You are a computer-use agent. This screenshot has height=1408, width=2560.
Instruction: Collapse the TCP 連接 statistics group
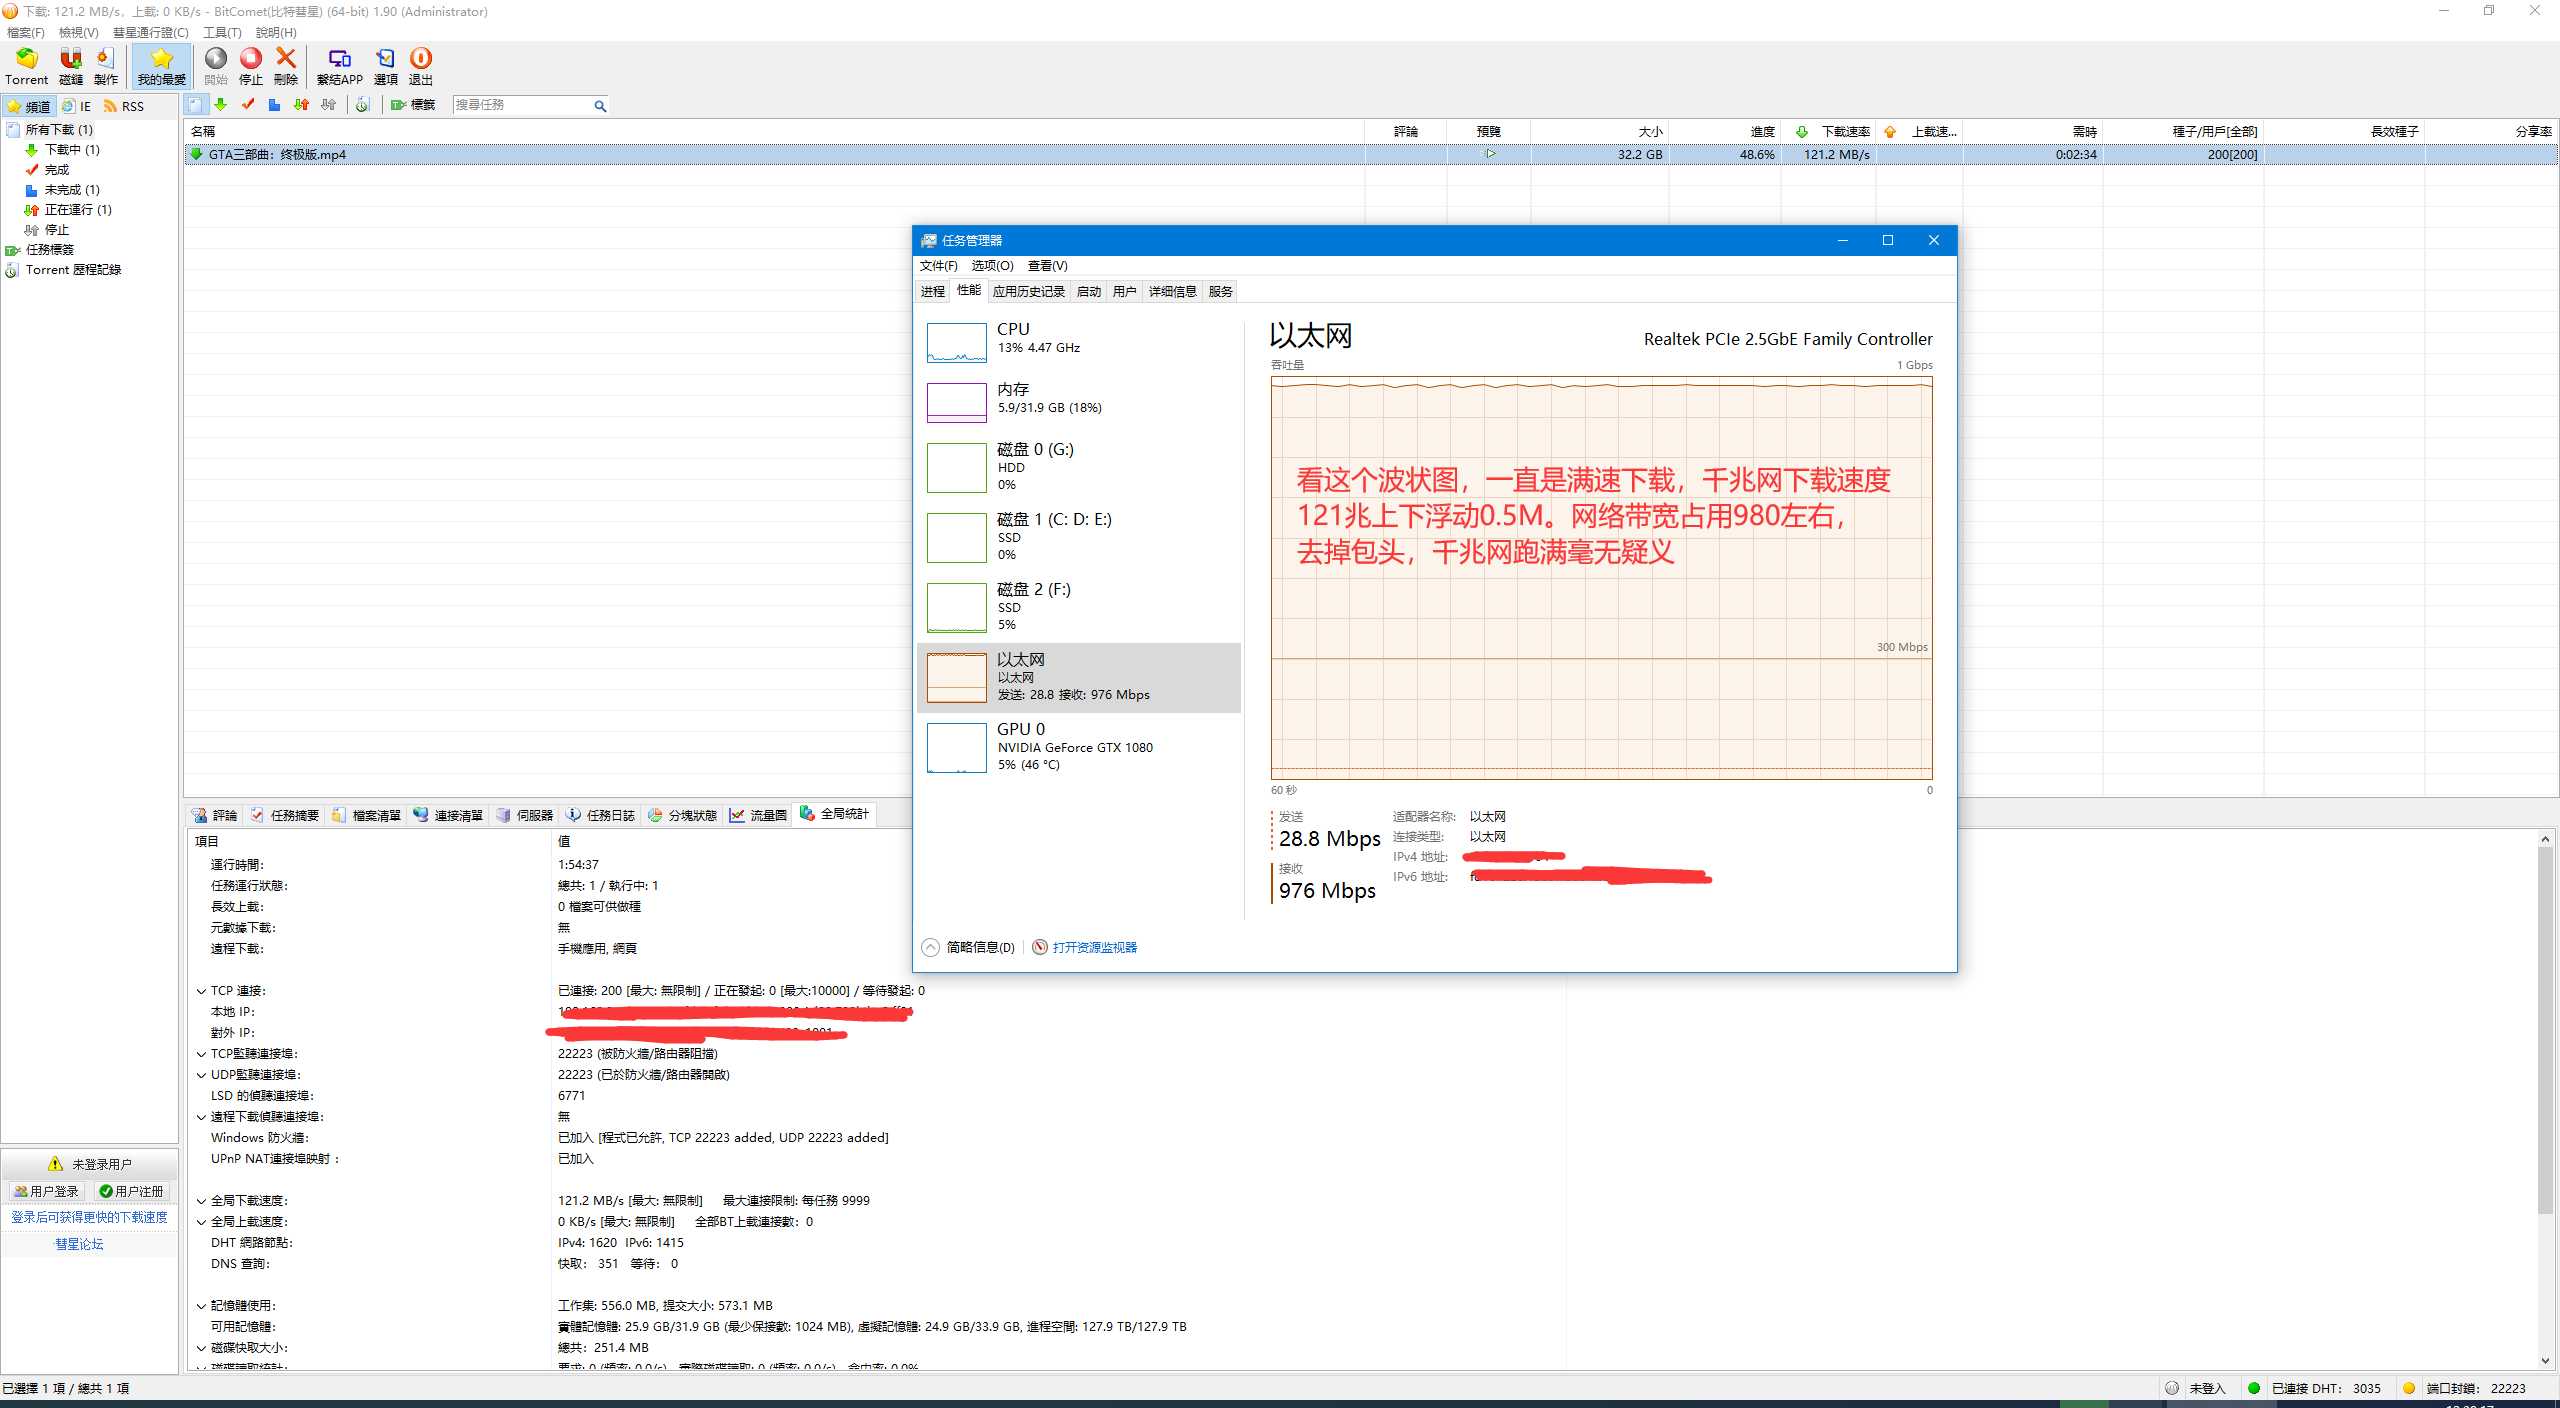click(x=201, y=991)
